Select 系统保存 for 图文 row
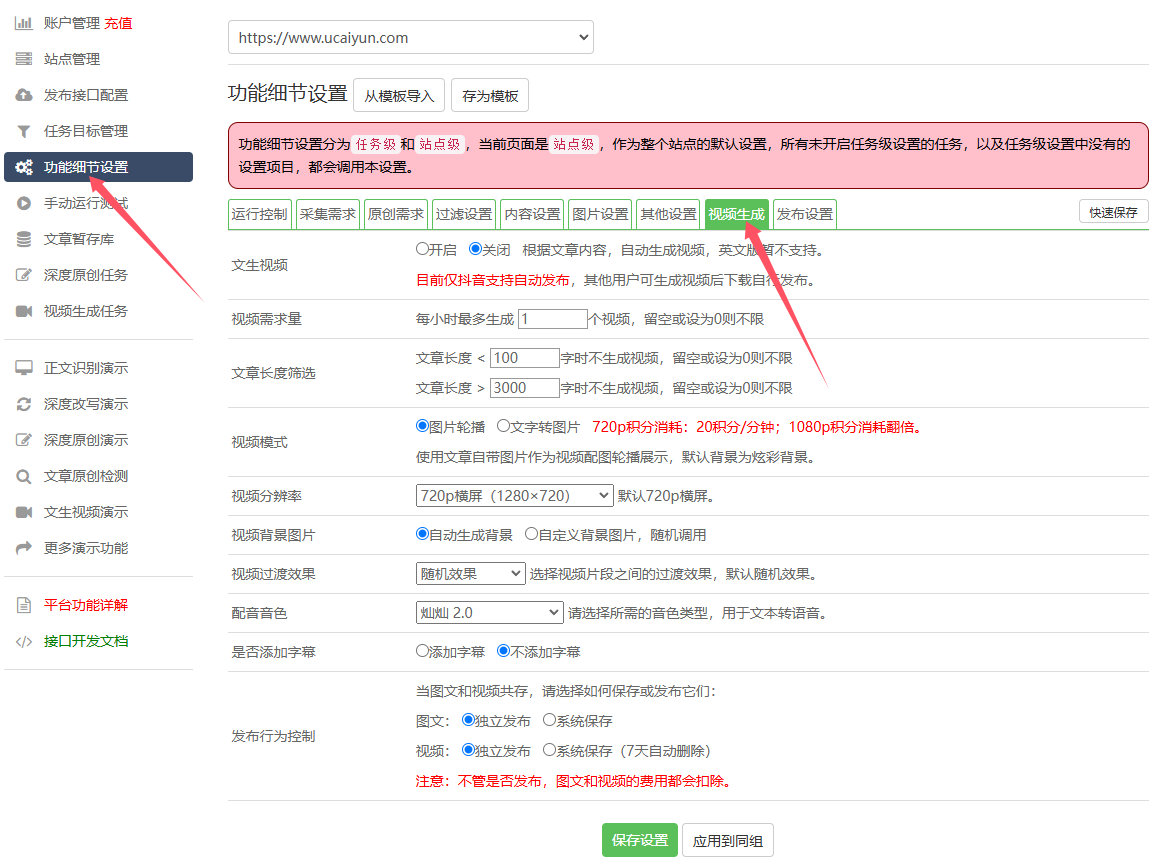 click(549, 720)
